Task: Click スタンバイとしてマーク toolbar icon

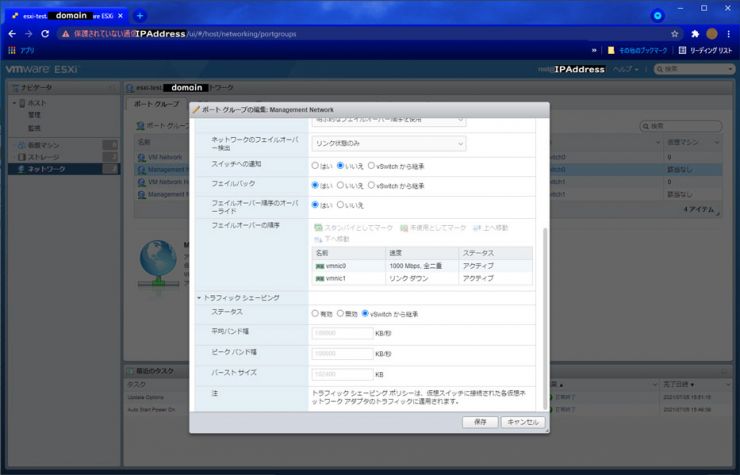Action: click(x=319, y=228)
